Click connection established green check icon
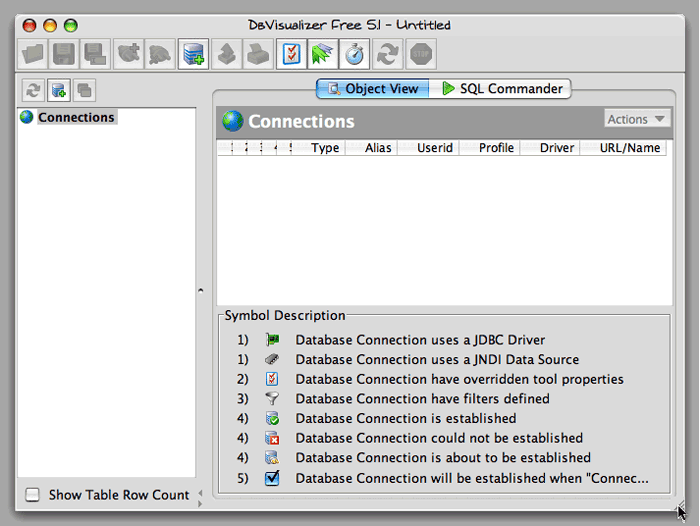 pyautogui.click(x=272, y=418)
